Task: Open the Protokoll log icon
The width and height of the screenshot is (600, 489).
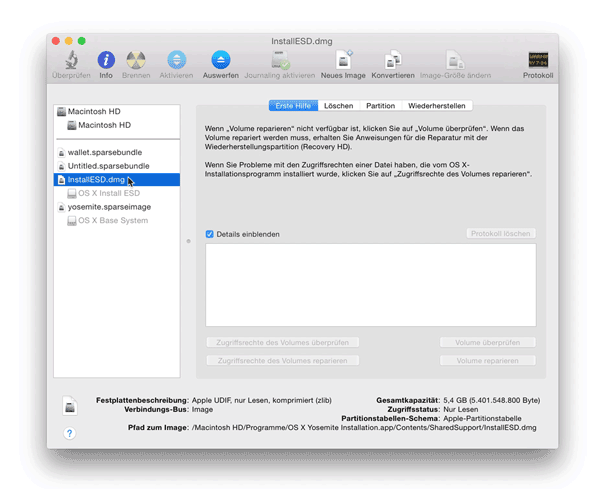Action: [538, 60]
